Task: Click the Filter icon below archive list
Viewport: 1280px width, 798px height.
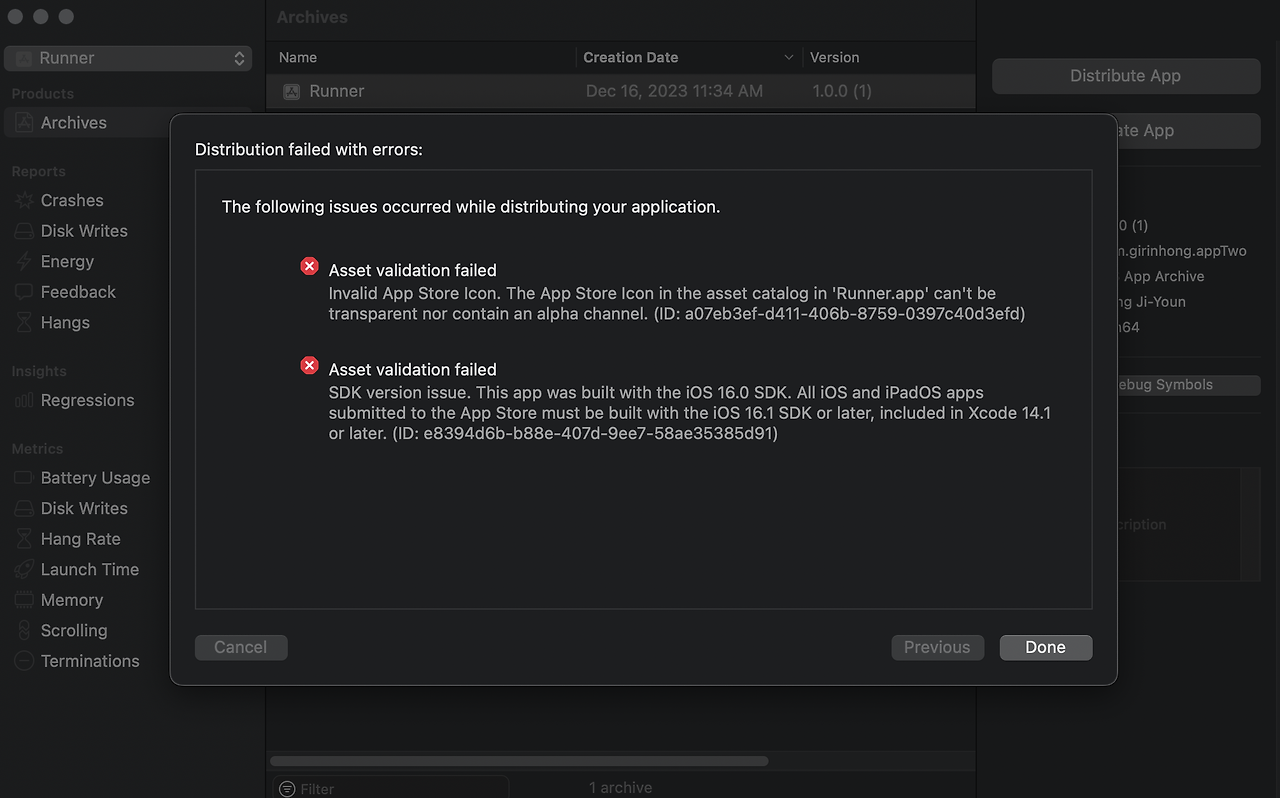Action: [x=287, y=789]
